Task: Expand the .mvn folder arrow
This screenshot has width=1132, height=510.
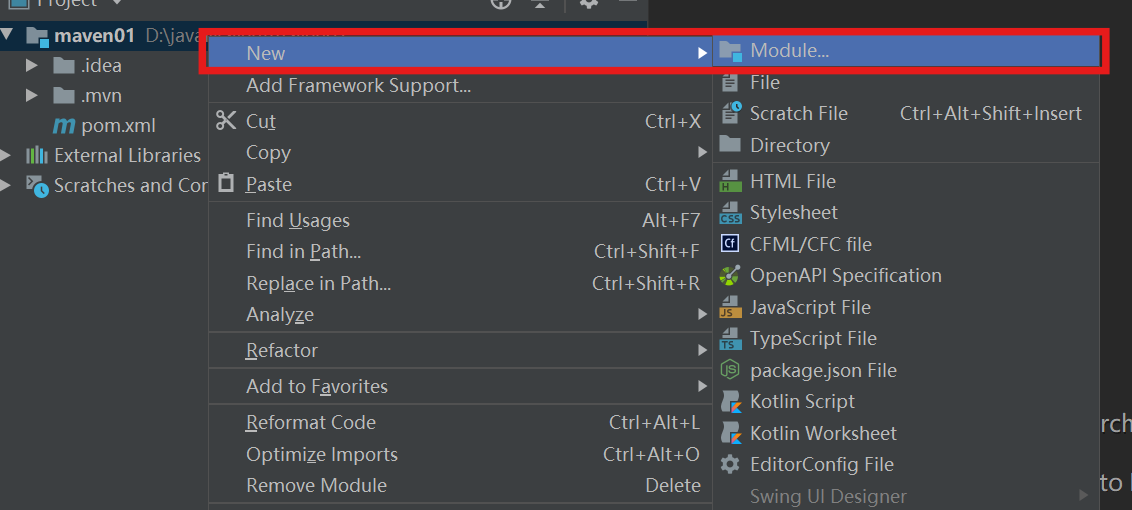Action: coord(32,96)
